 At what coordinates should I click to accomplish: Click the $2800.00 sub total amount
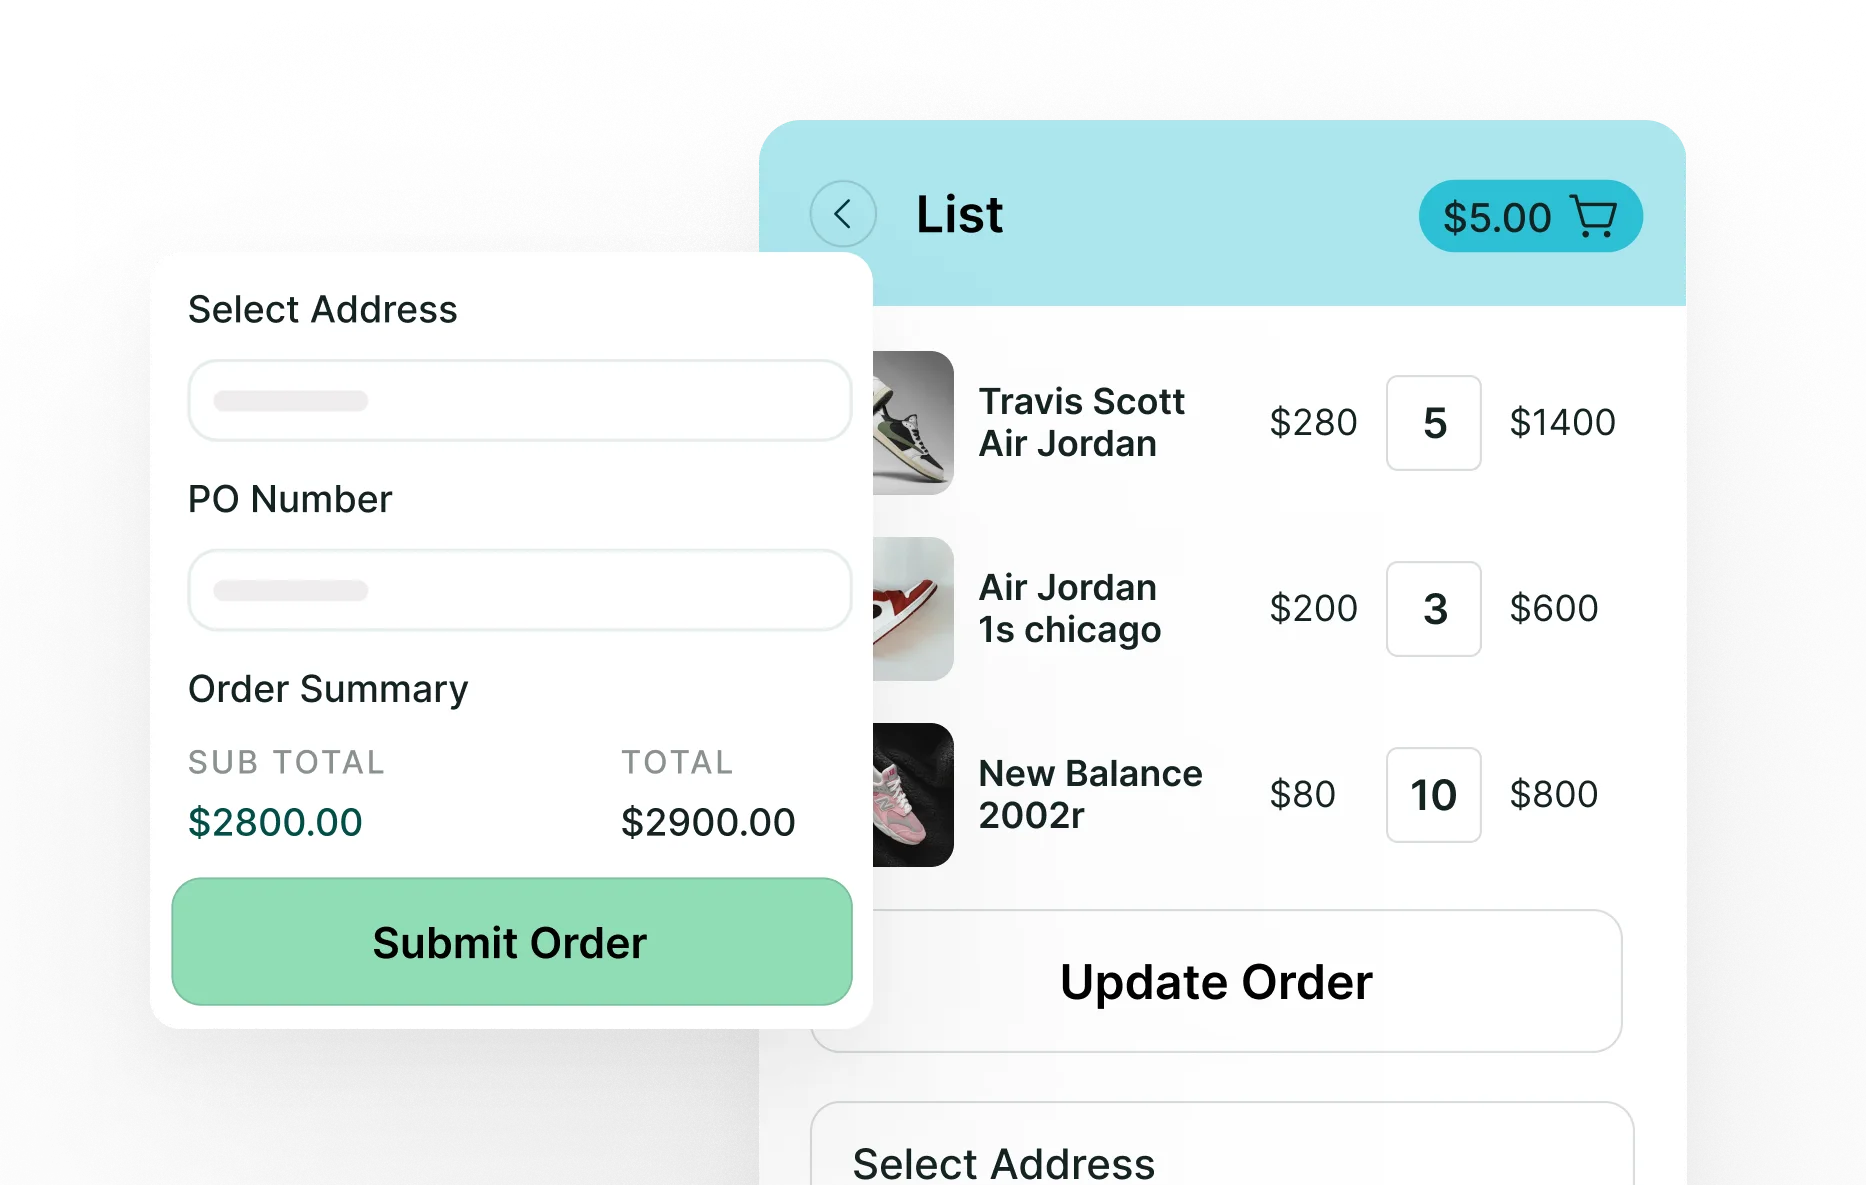click(275, 821)
